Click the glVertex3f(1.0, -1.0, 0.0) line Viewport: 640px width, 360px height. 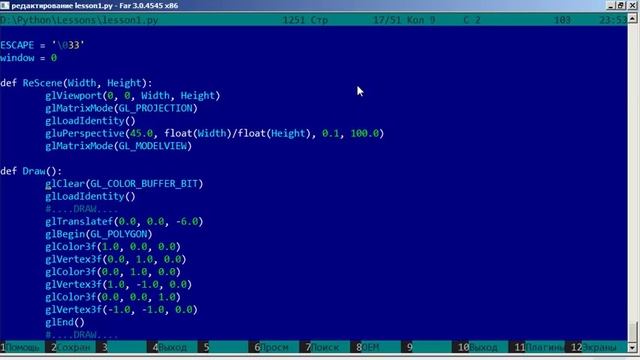click(x=118, y=284)
